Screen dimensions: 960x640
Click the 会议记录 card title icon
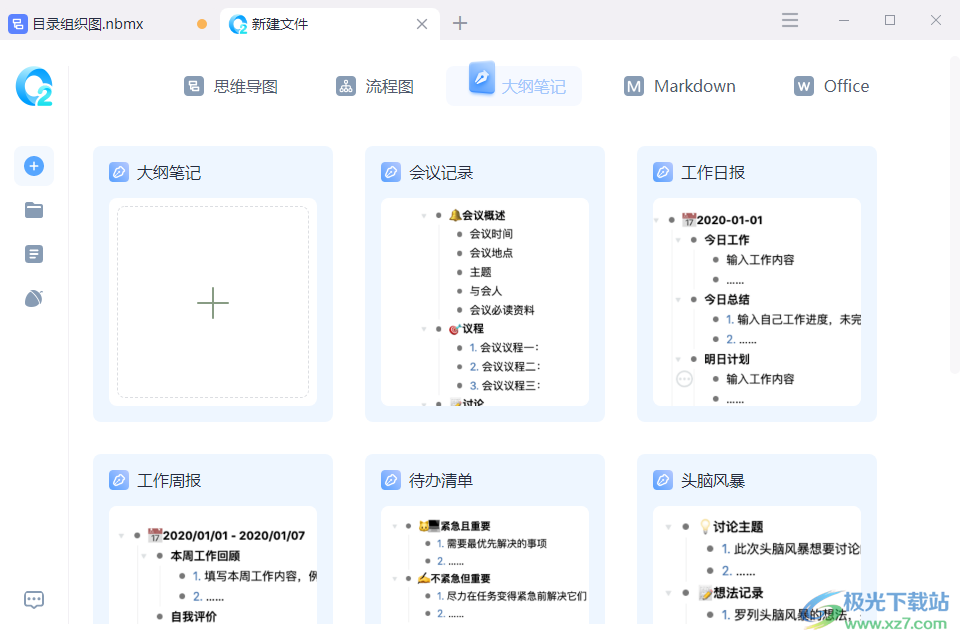[391, 172]
